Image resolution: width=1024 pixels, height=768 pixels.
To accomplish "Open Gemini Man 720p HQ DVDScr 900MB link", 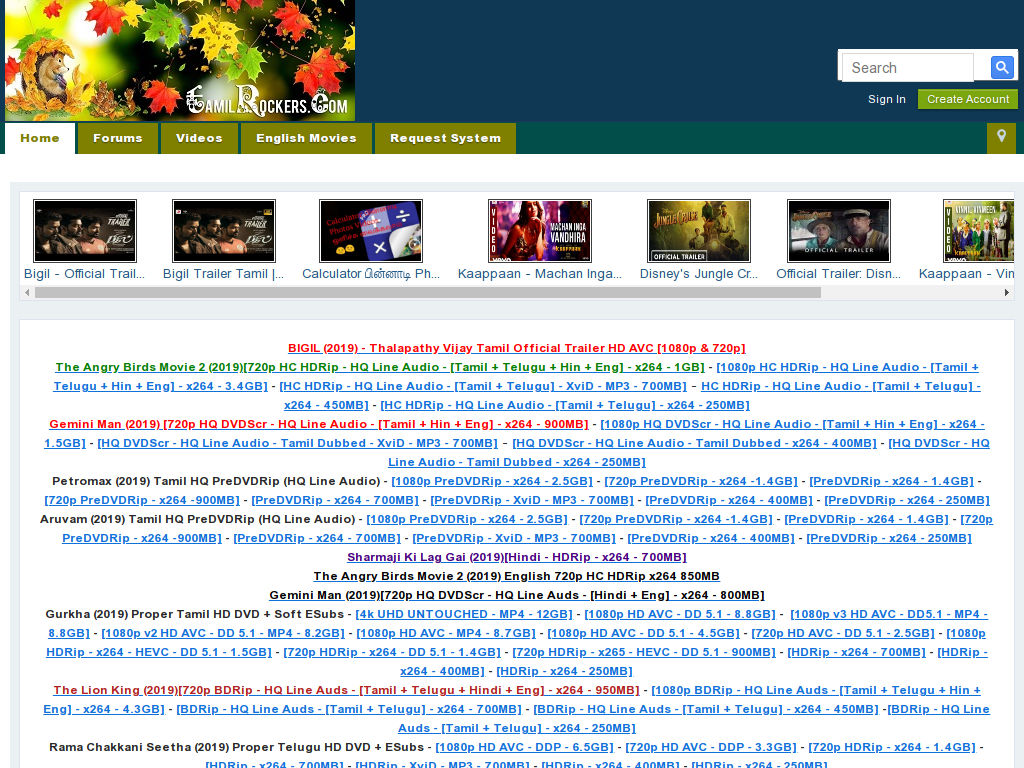I will [x=319, y=424].
